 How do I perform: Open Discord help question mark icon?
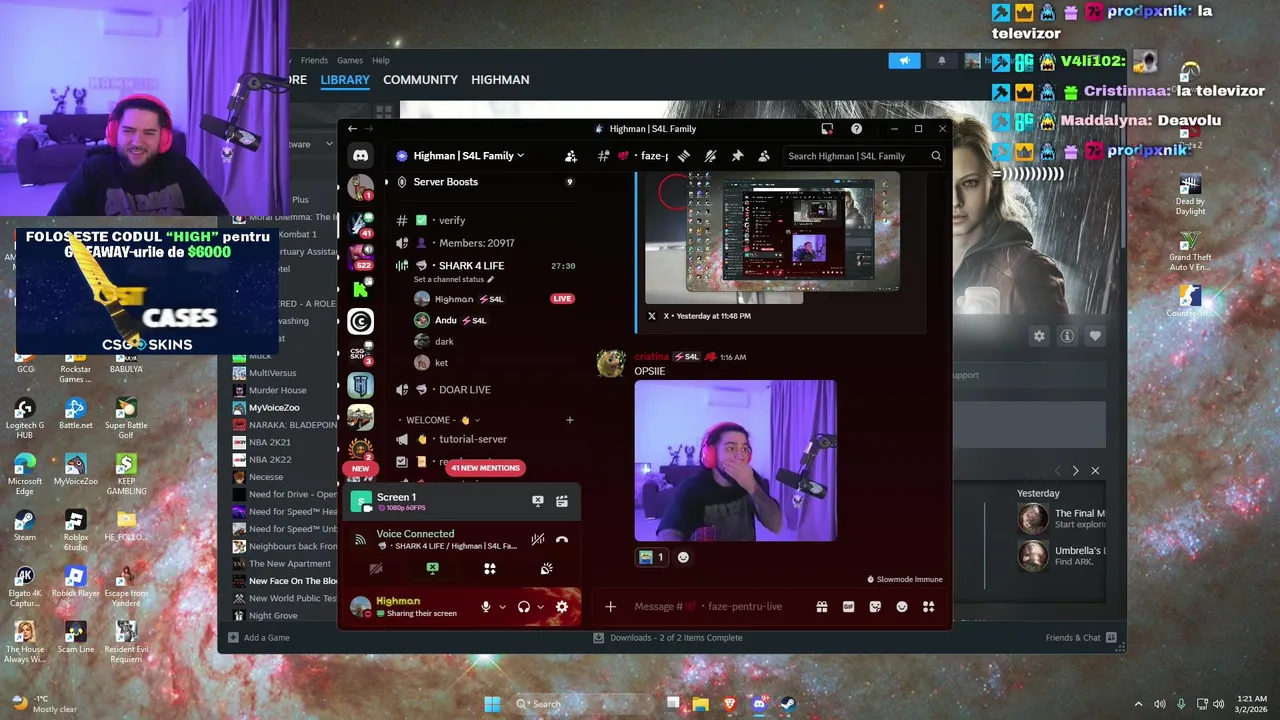(856, 129)
